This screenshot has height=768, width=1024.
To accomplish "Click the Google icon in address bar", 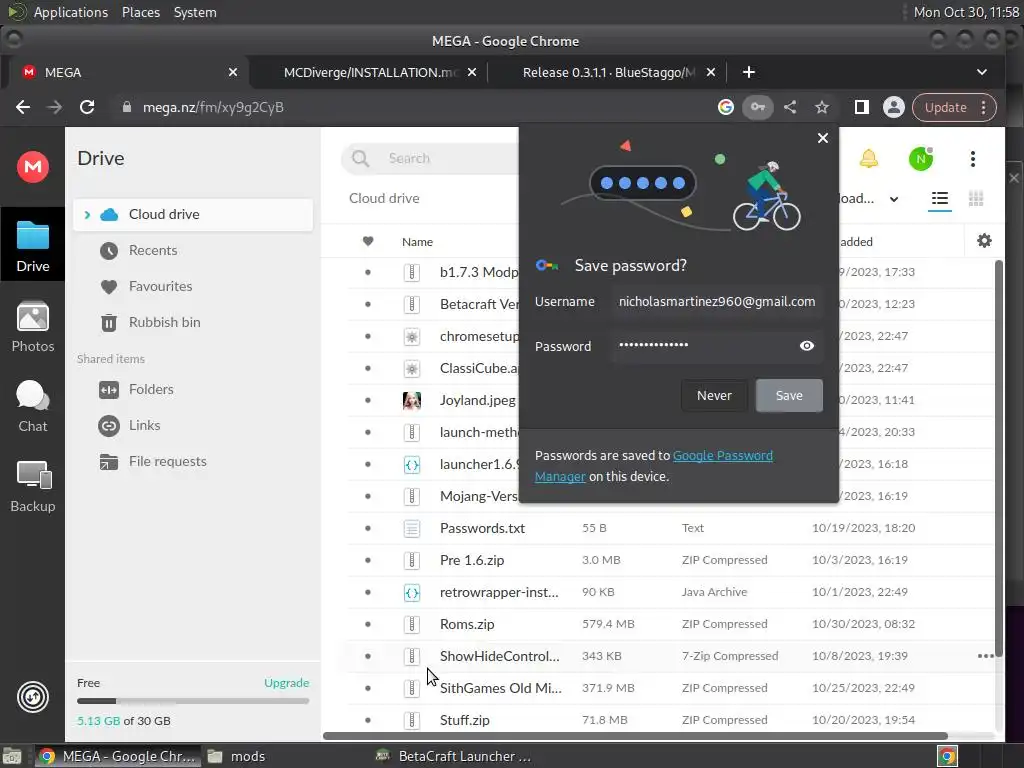I will point(726,107).
